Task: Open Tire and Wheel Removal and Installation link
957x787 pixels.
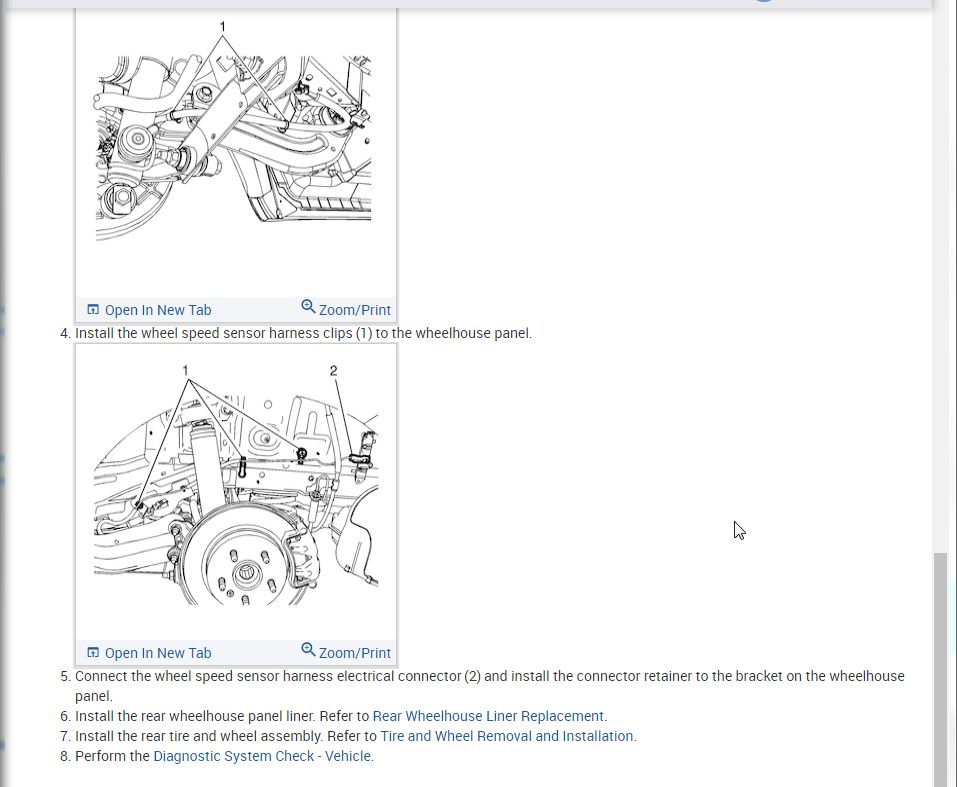Action: click(x=507, y=736)
